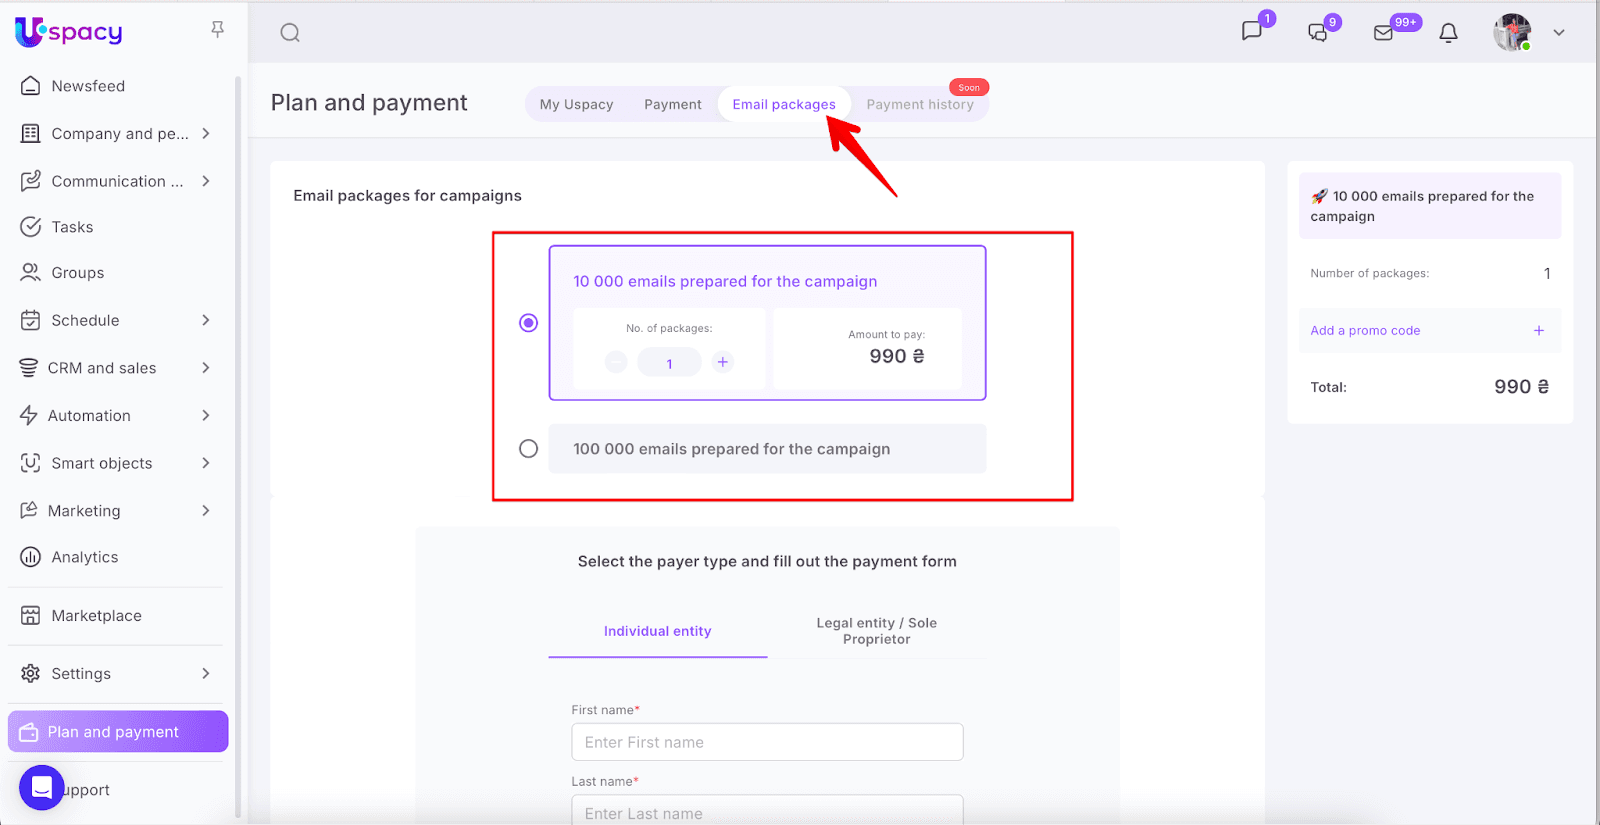Click the search magnifier icon

pyautogui.click(x=290, y=33)
